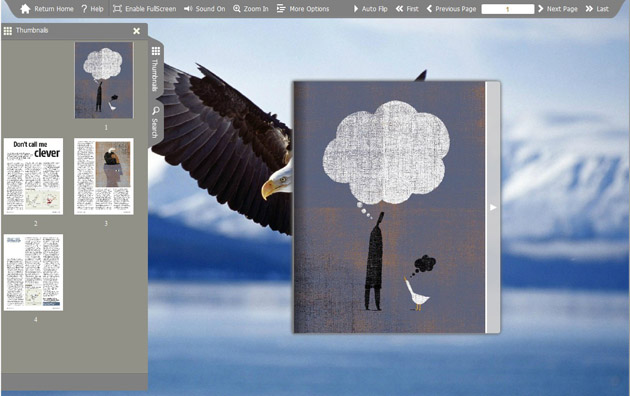Select the Thumbnails side tab

tap(155, 69)
